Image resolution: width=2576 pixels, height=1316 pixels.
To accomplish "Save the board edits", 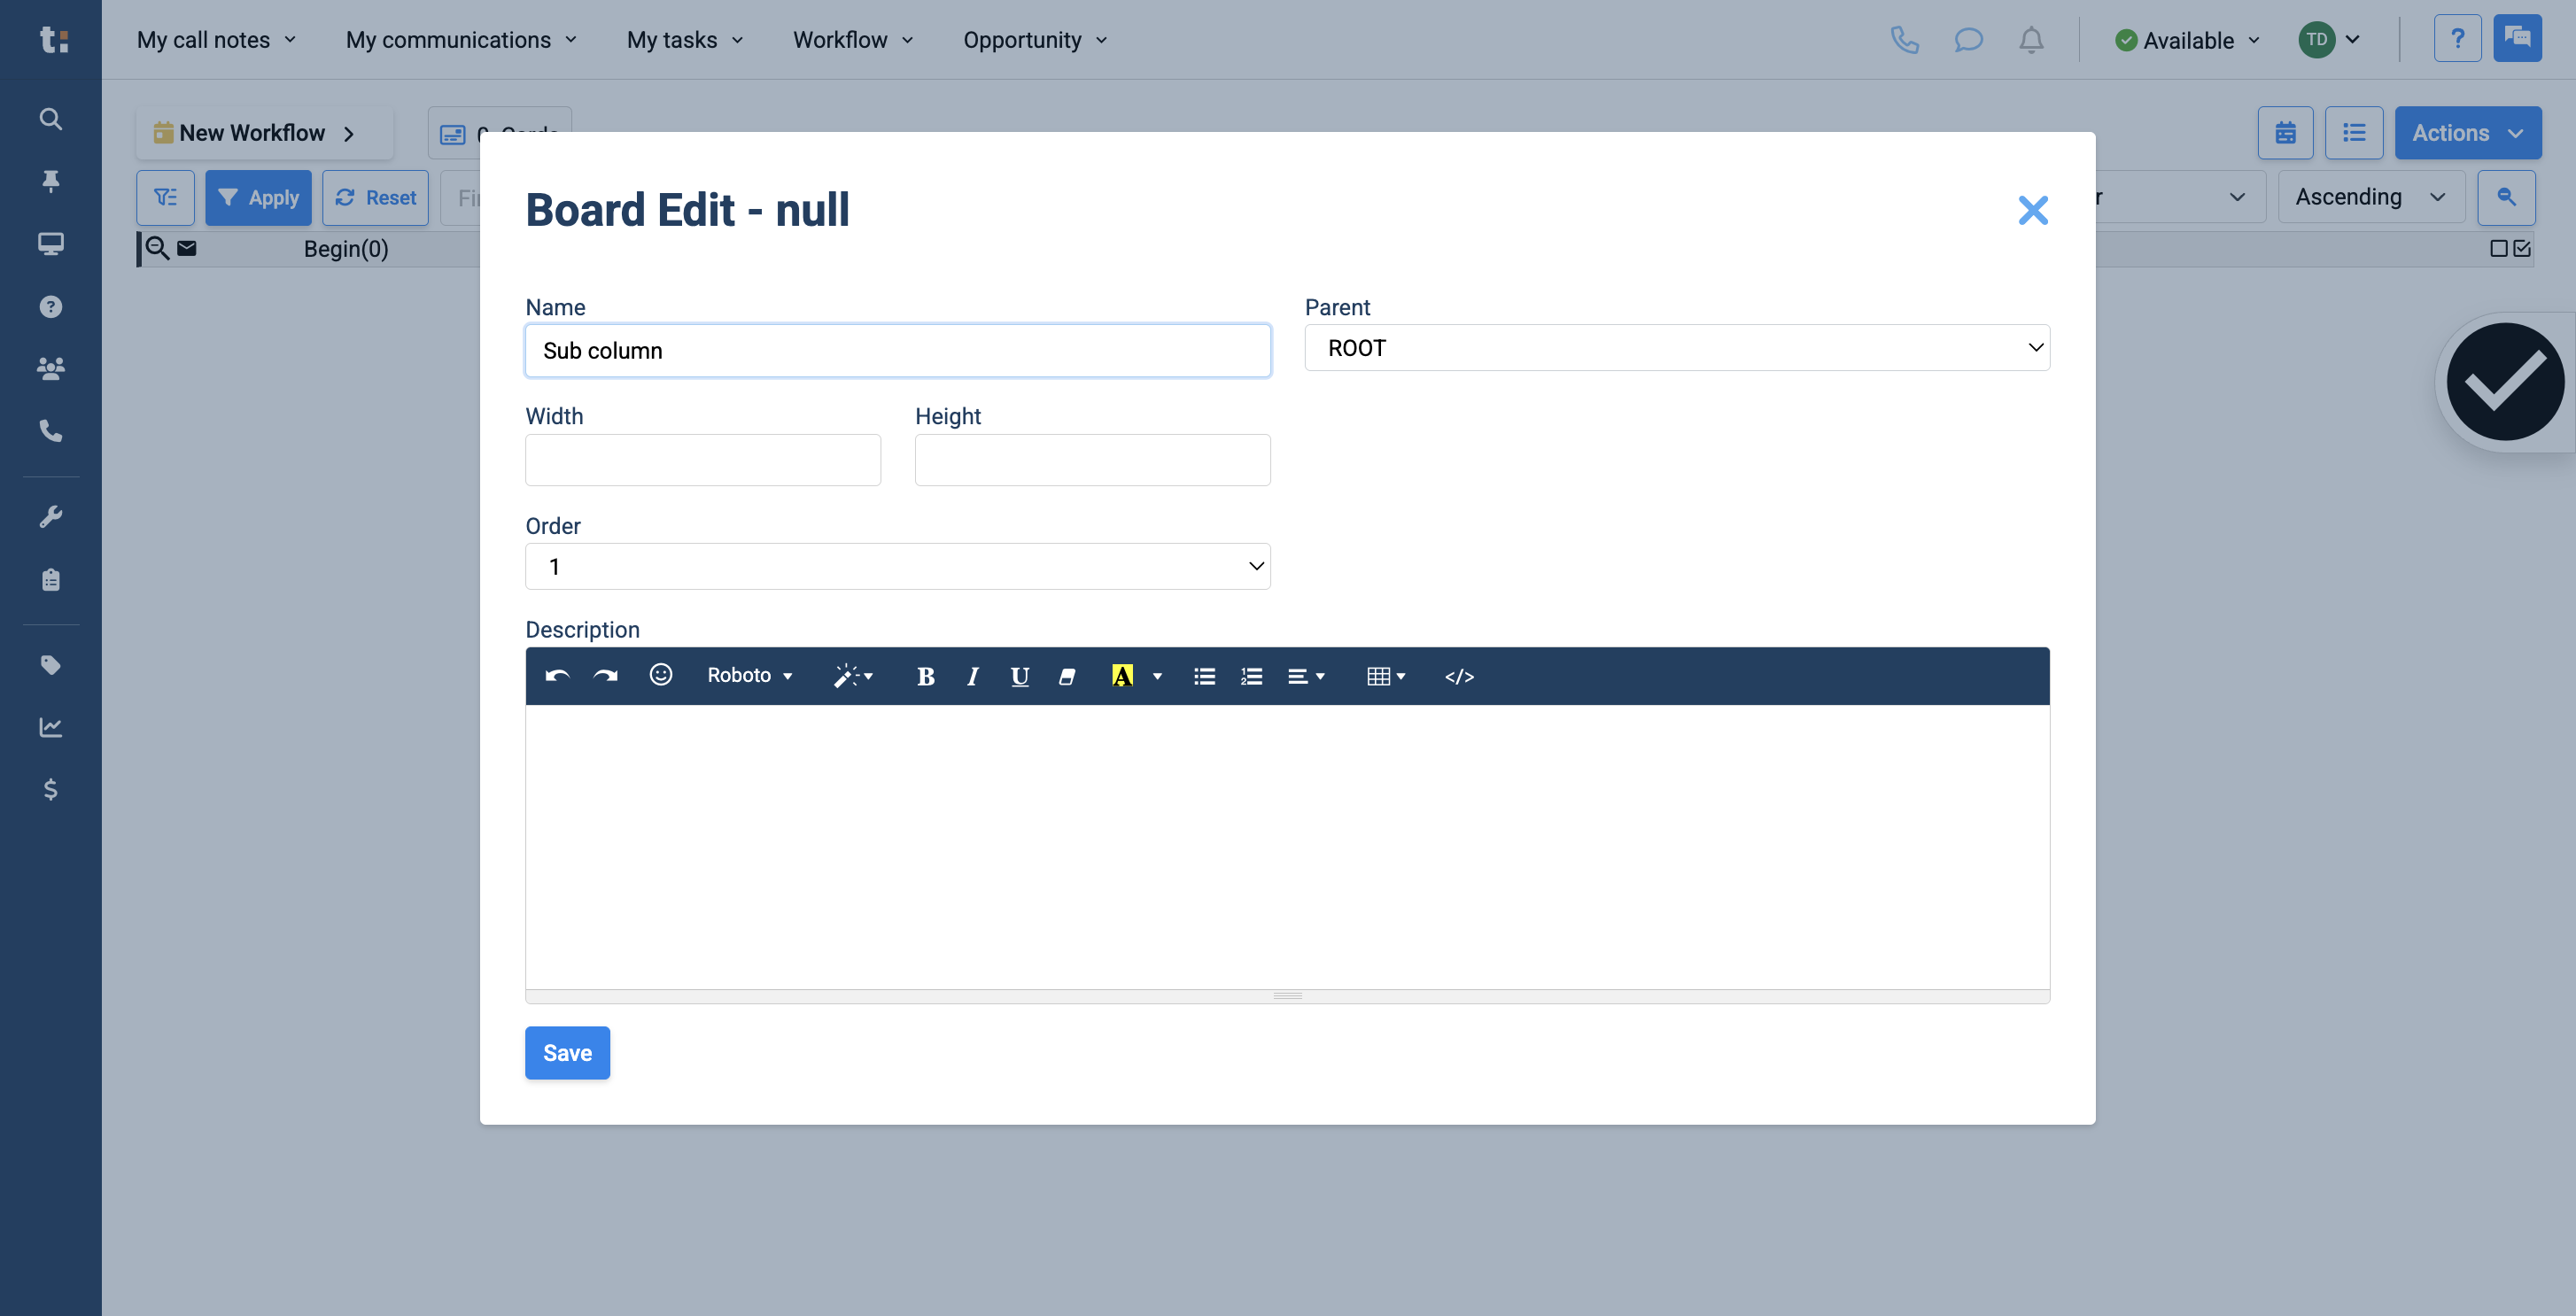I will pos(567,1052).
